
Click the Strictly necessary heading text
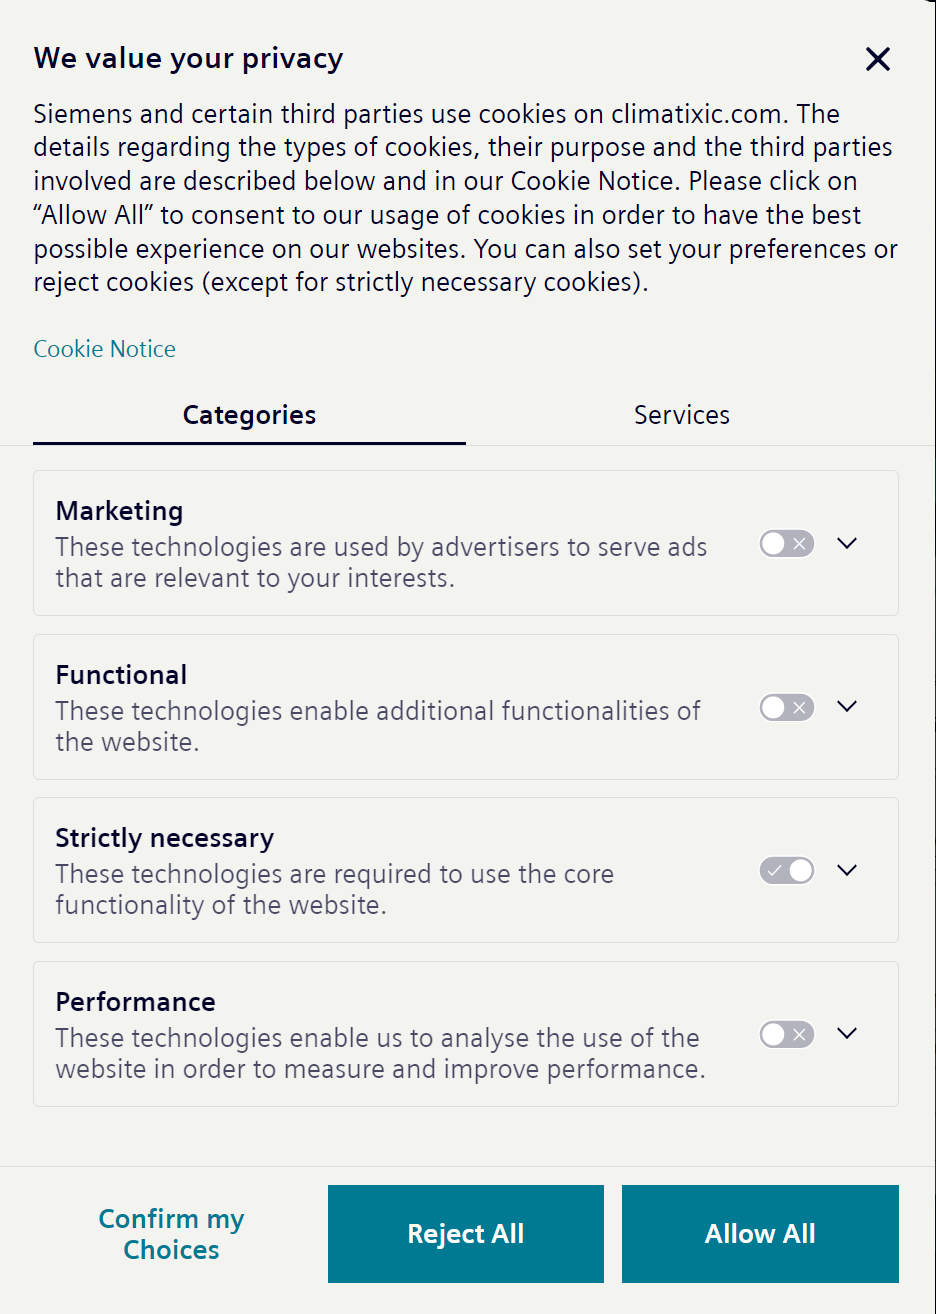click(165, 838)
